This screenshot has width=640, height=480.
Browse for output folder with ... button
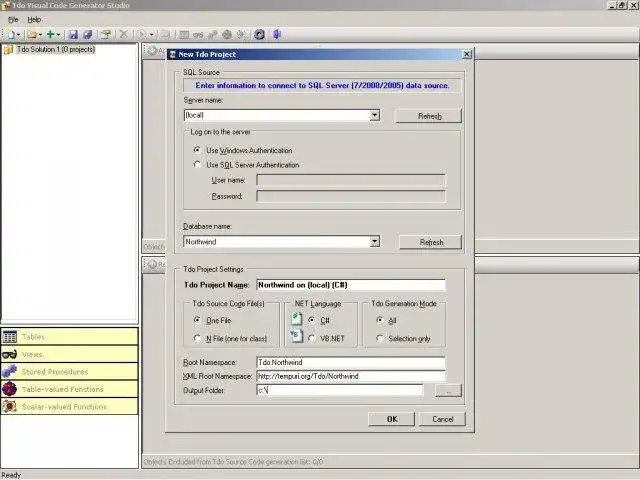click(x=449, y=391)
